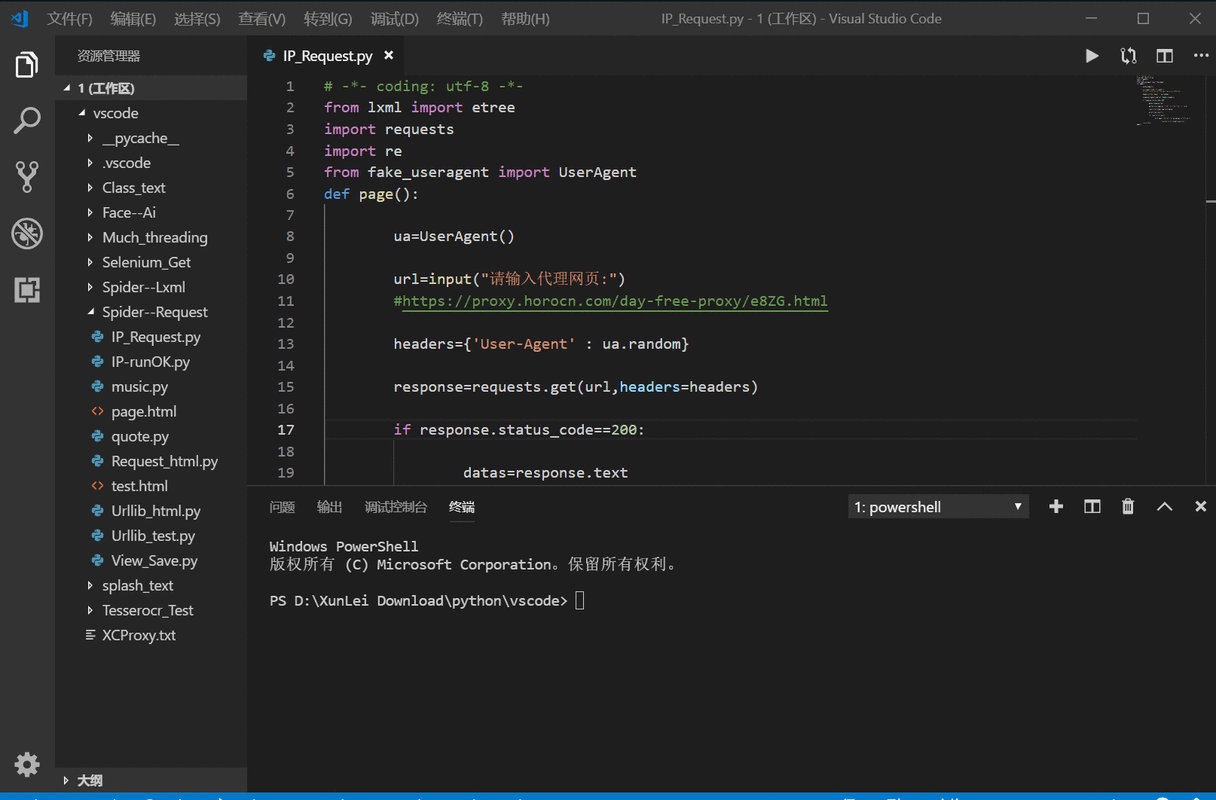Image resolution: width=1216 pixels, height=800 pixels.
Task: Open music.py in the file explorer
Action: 139,386
